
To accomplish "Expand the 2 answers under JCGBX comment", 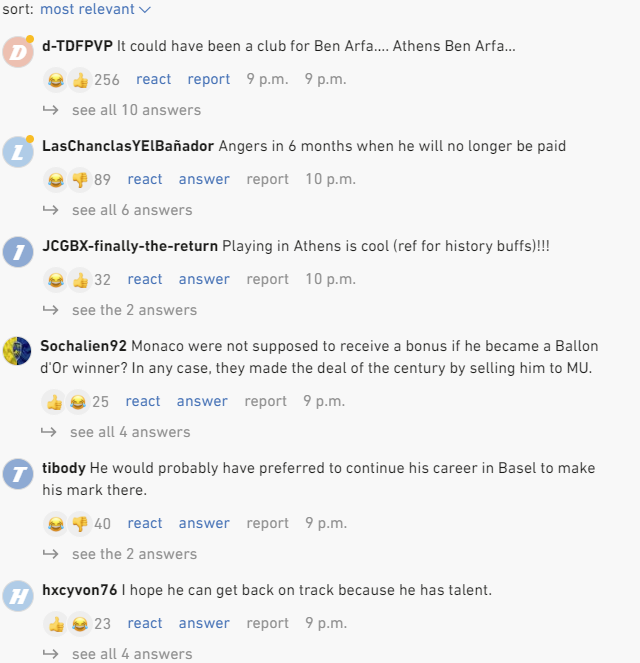I will click(134, 310).
